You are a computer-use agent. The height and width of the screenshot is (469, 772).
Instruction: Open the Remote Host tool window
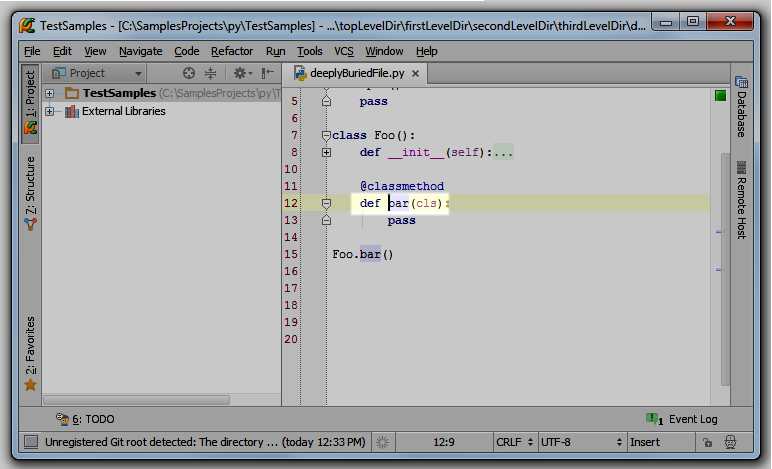pos(741,200)
